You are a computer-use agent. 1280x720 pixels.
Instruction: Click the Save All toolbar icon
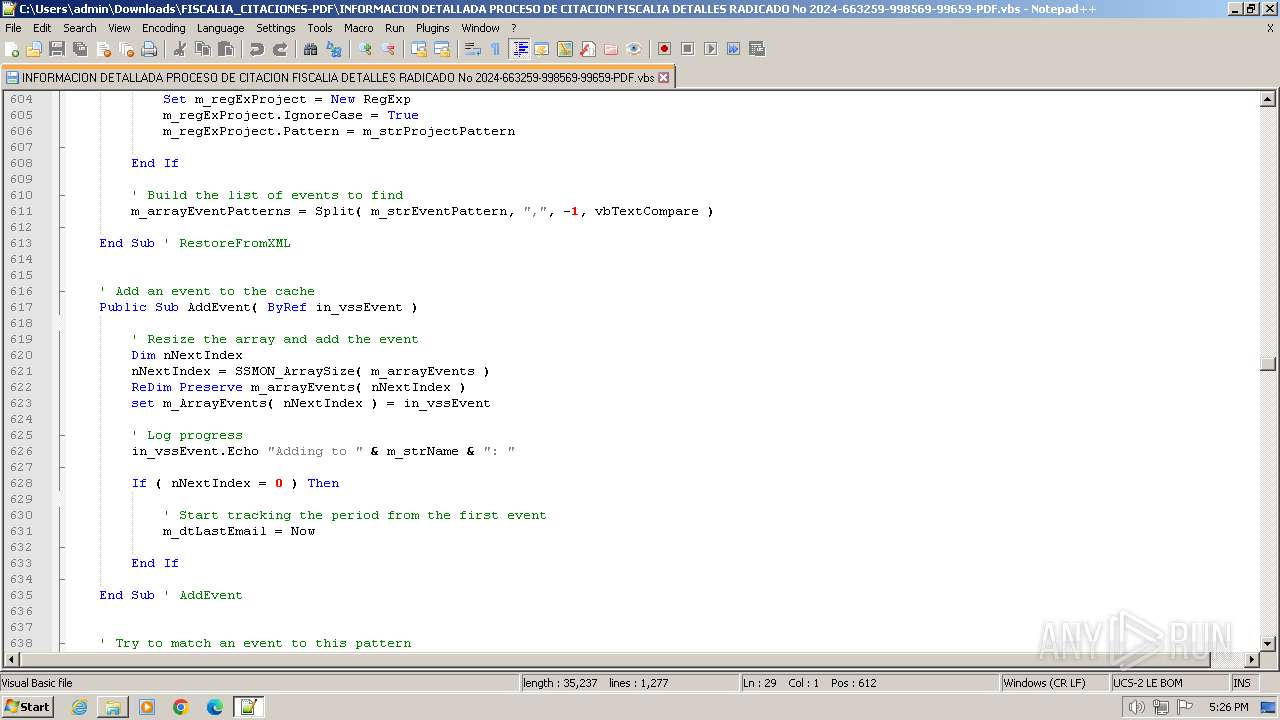click(x=80, y=49)
